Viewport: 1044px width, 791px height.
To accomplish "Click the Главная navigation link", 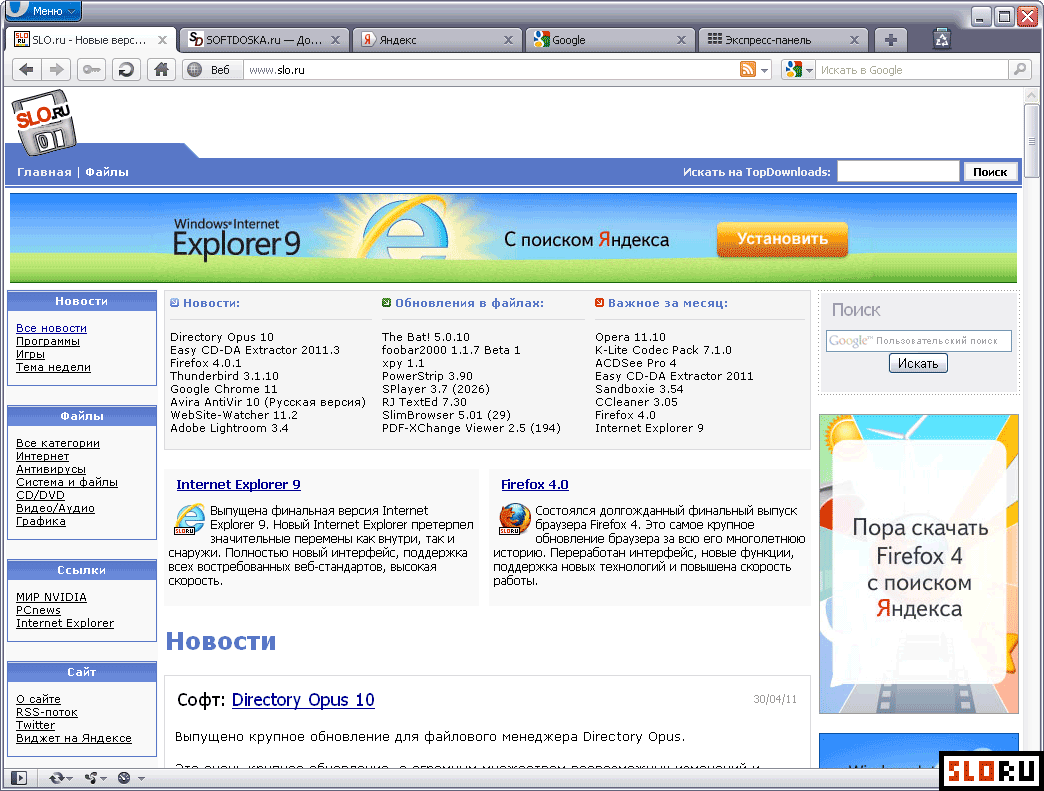I will (x=44, y=172).
